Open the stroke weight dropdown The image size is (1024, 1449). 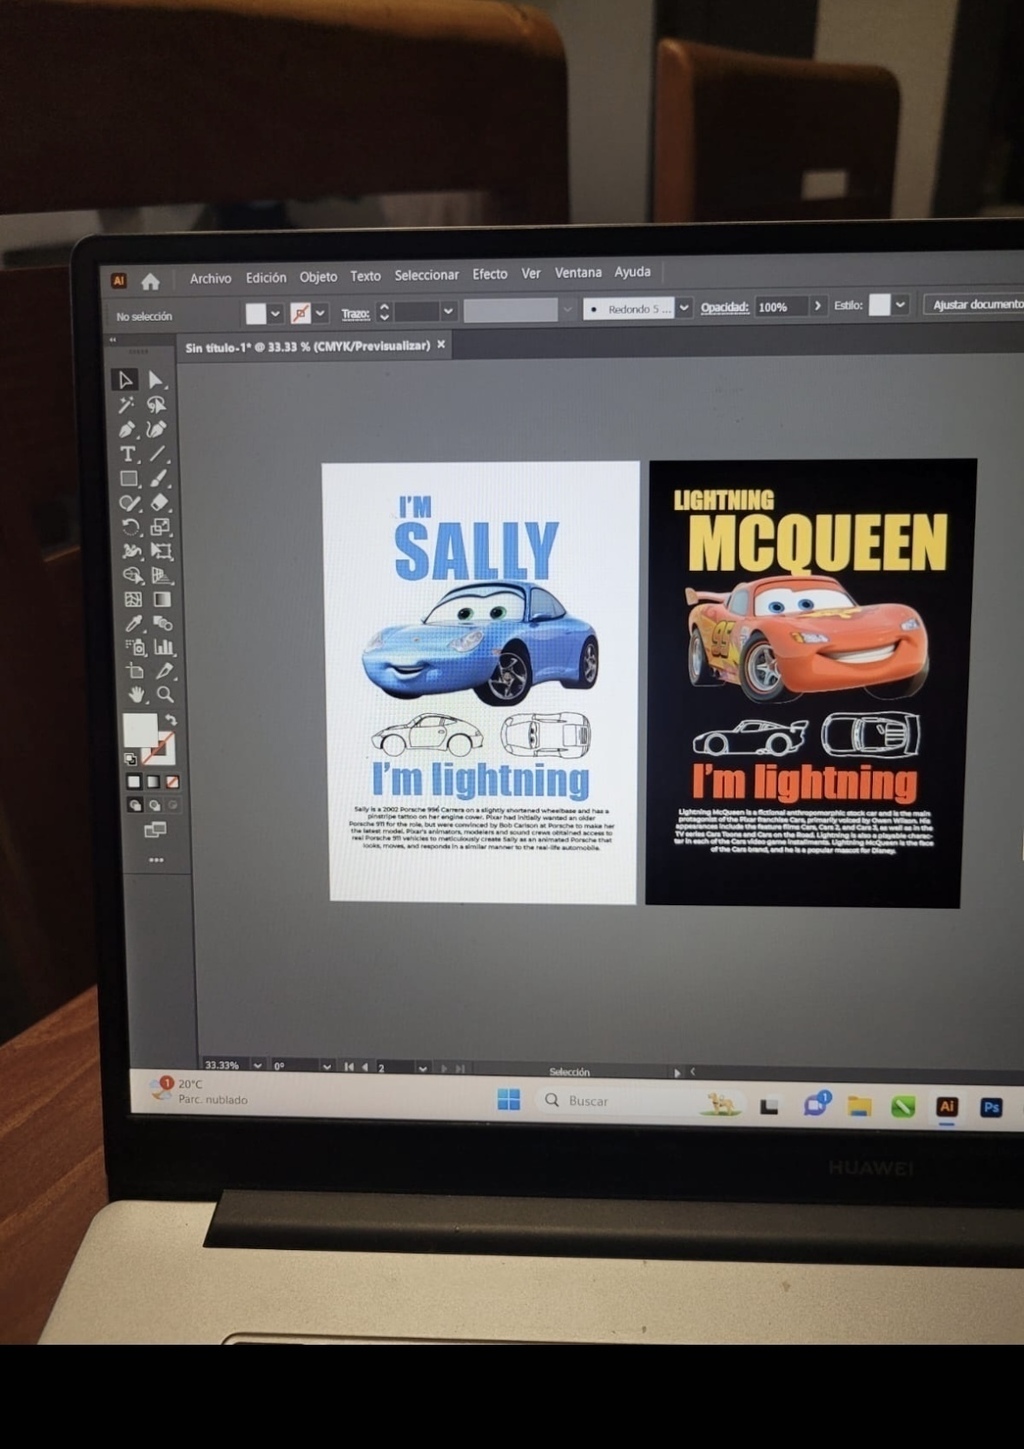448,311
